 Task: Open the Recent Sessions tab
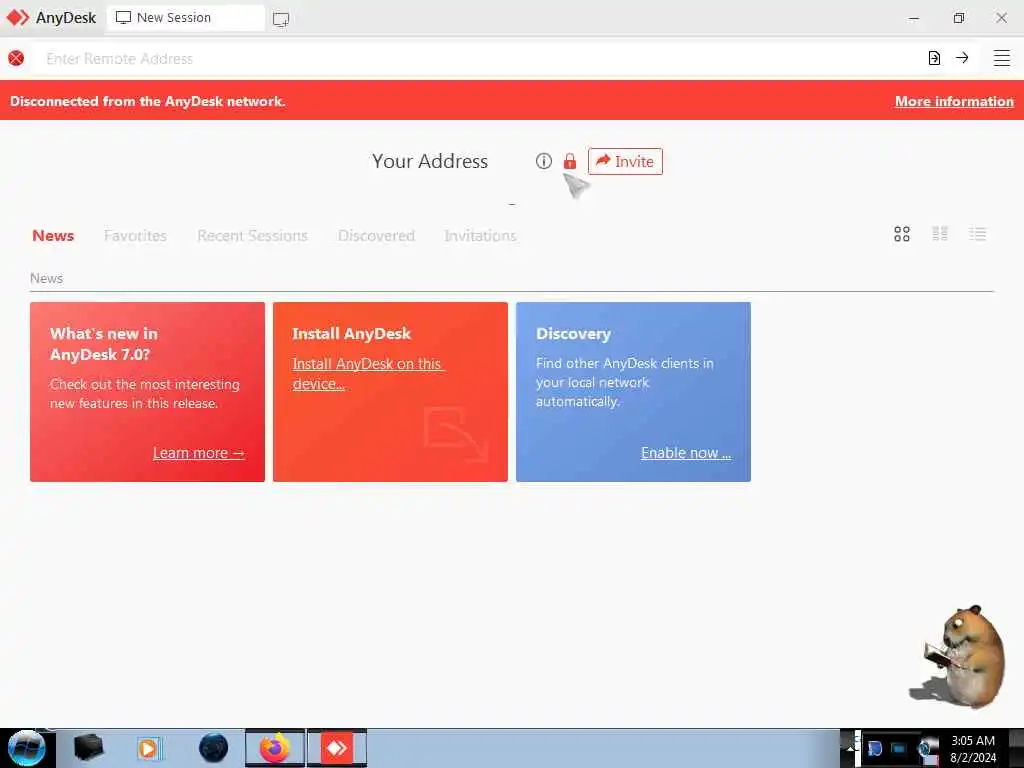[252, 236]
